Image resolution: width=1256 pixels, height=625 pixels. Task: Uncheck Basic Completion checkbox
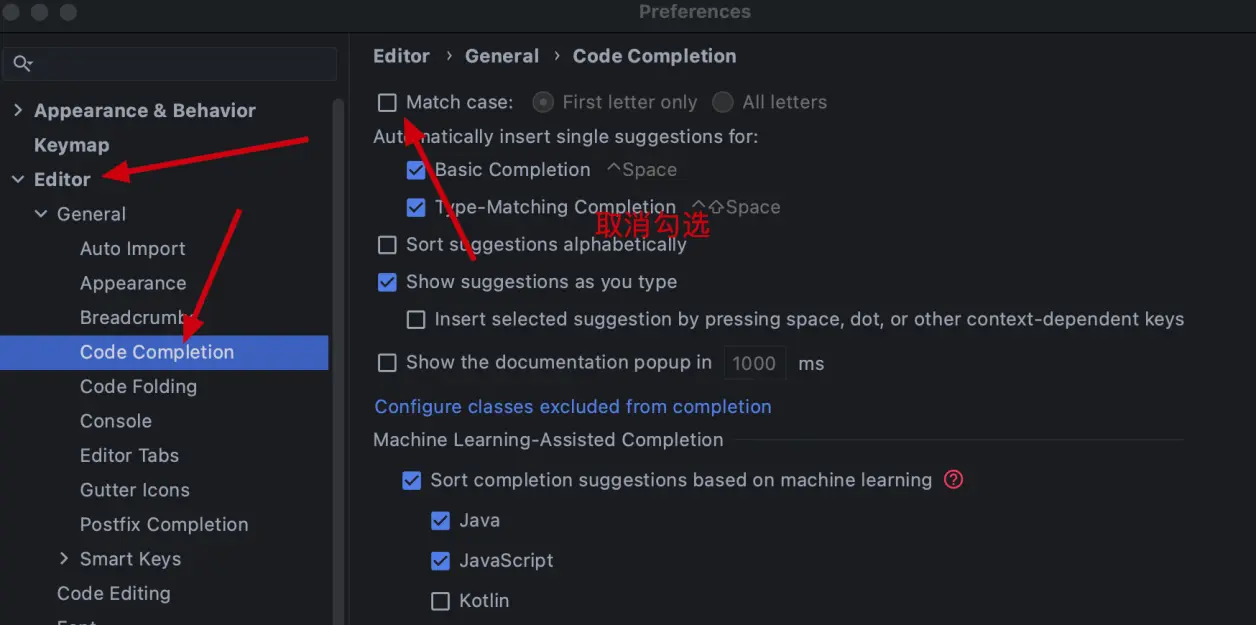coord(416,170)
